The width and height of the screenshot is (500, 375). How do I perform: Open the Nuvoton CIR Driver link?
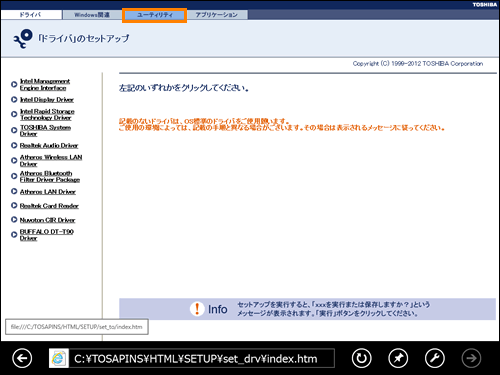pyautogui.click(x=47, y=220)
